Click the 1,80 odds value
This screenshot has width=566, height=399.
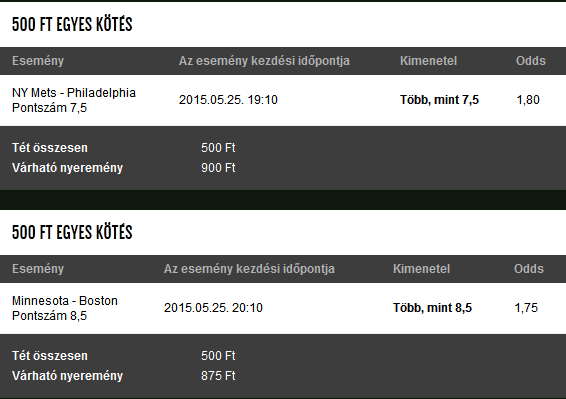pyautogui.click(x=528, y=100)
